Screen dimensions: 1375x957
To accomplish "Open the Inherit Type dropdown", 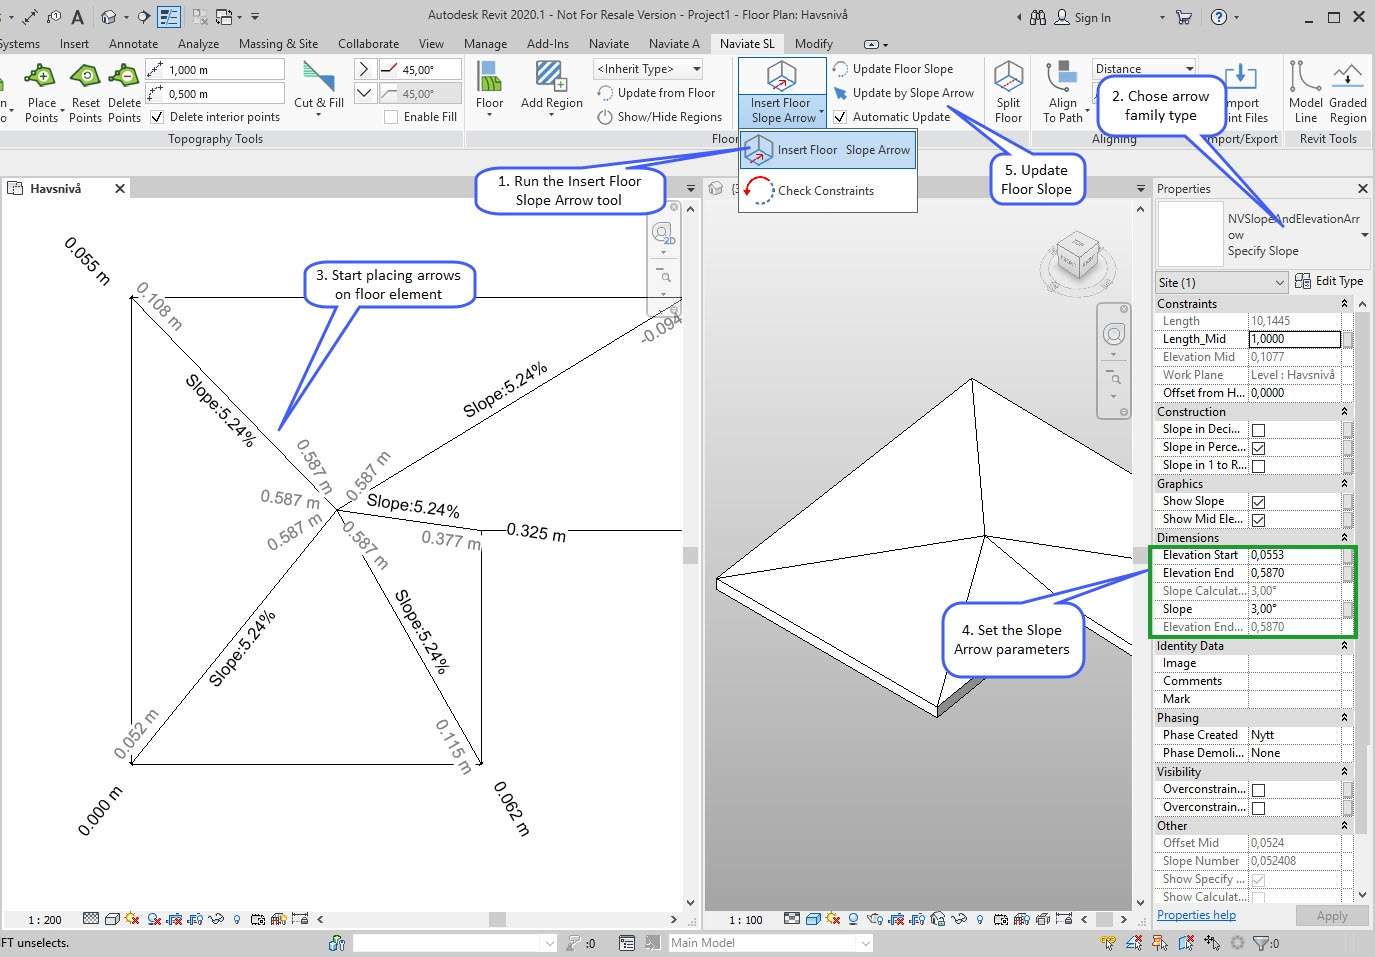I will coord(648,69).
